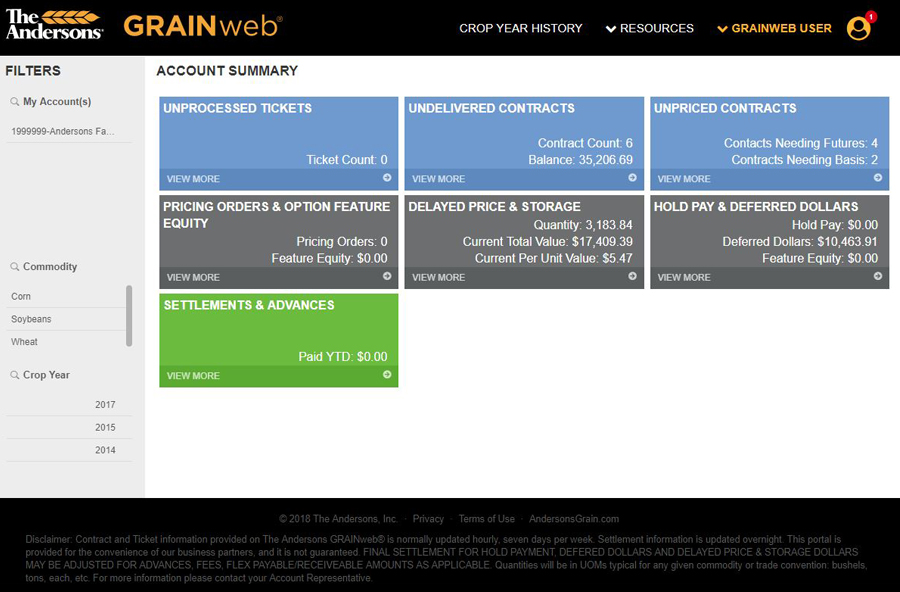This screenshot has width=900, height=592.
Task: Expand the GRAINweb User dropdown chevron
Action: [722, 29]
